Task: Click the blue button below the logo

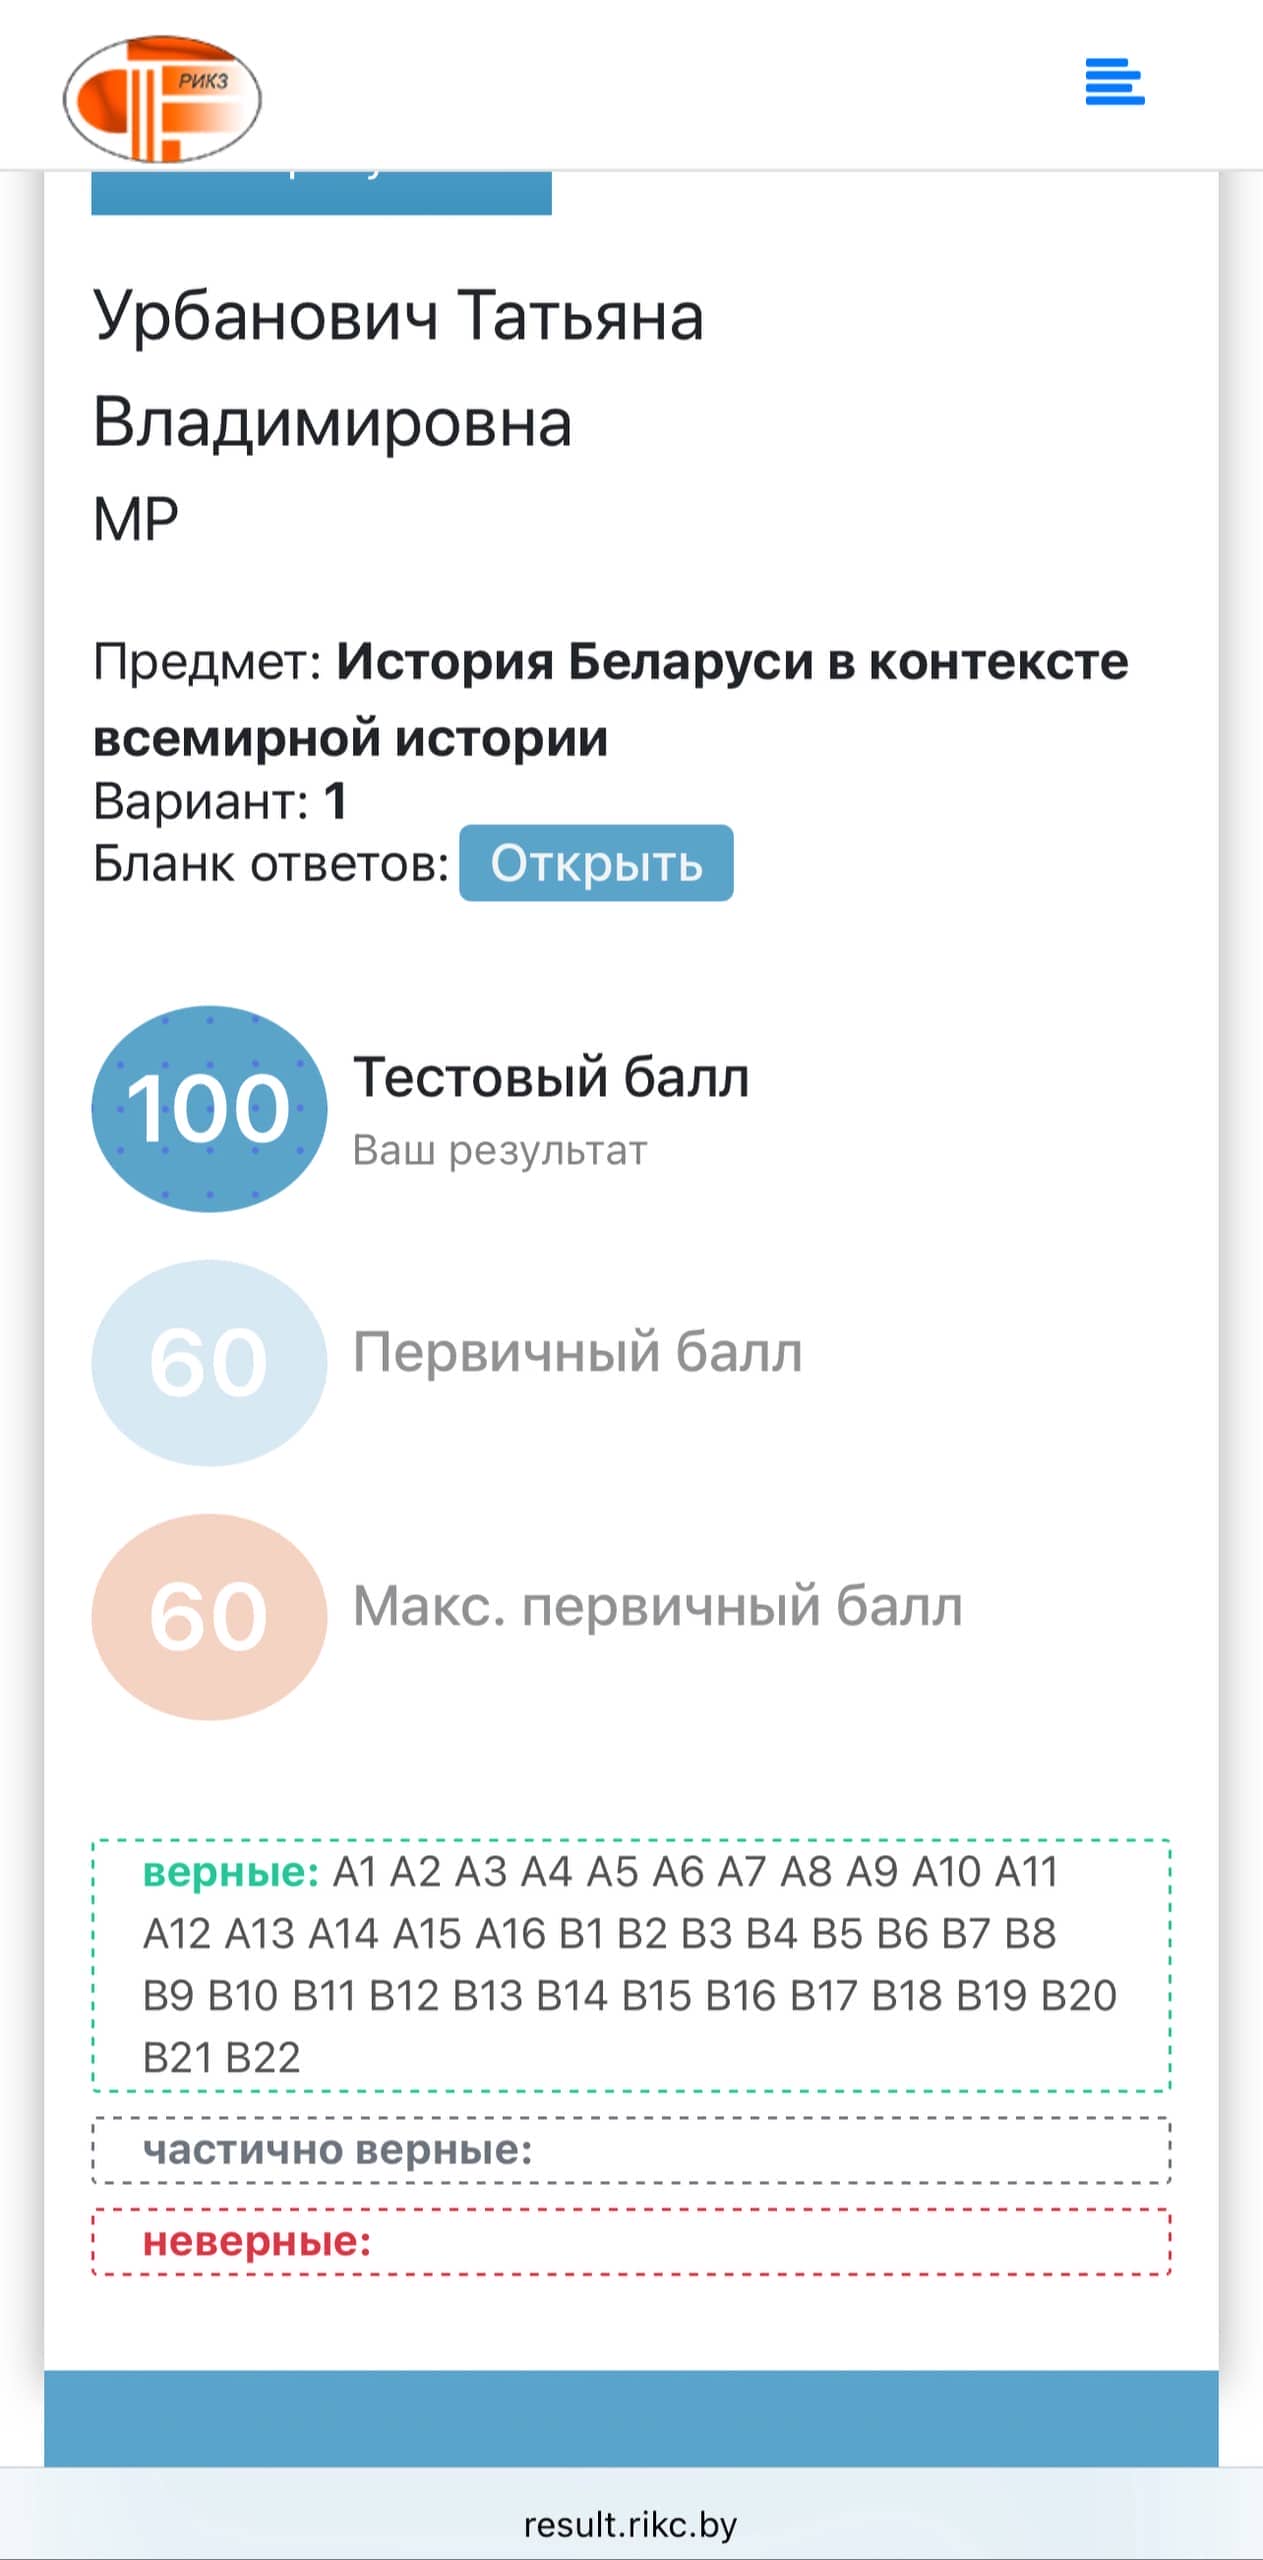Action: tap(320, 190)
